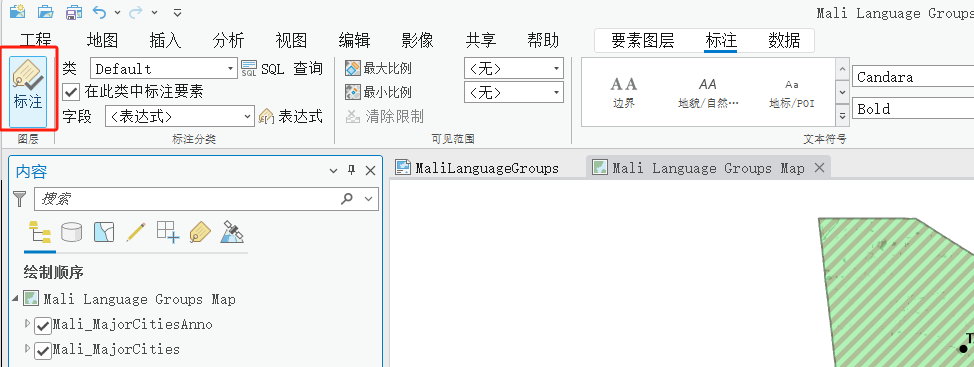Collapse the Mali Language Groups Map node
974x367 pixels.
point(15,299)
